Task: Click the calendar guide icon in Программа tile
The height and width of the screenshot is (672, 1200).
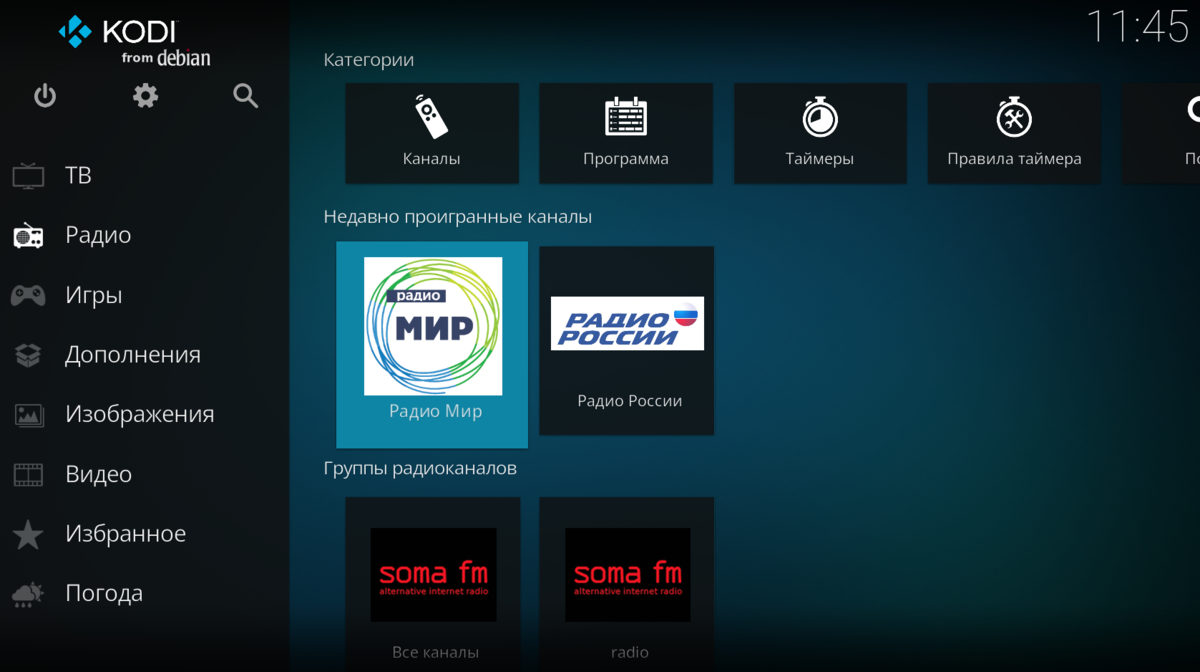Action: pos(626,116)
